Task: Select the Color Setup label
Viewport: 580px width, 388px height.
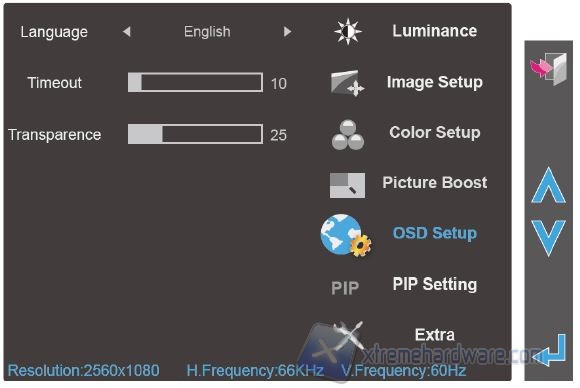Action: [x=435, y=132]
